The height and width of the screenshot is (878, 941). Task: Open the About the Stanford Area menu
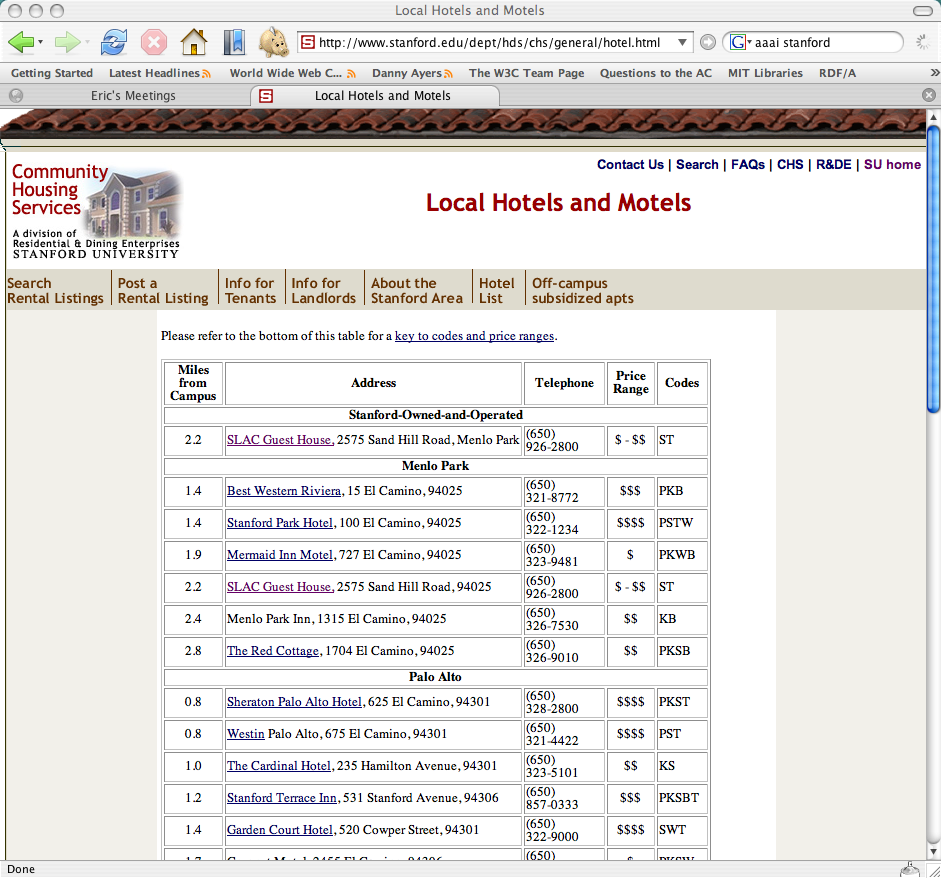click(x=417, y=290)
